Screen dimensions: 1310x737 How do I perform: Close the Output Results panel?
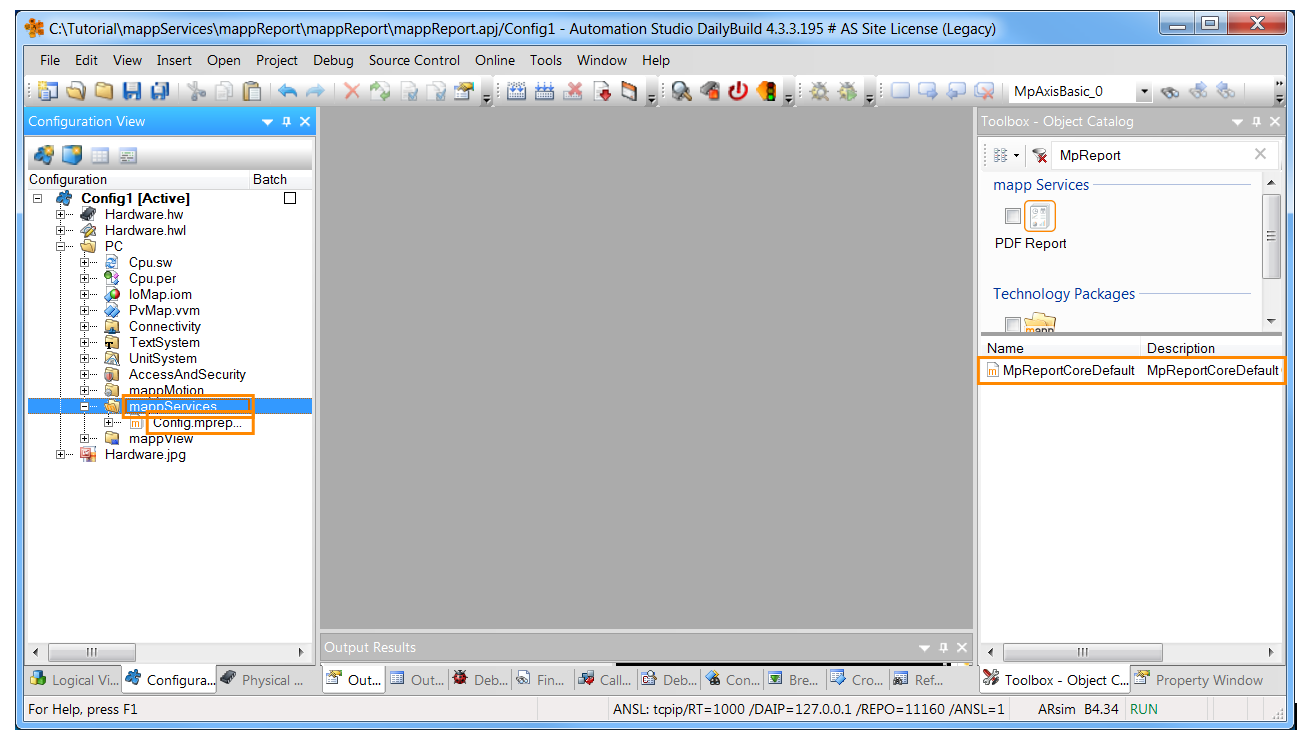(x=962, y=648)
